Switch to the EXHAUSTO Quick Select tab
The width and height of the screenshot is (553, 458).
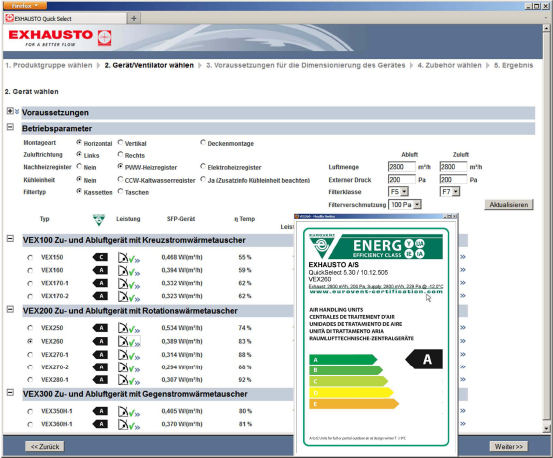65,18
